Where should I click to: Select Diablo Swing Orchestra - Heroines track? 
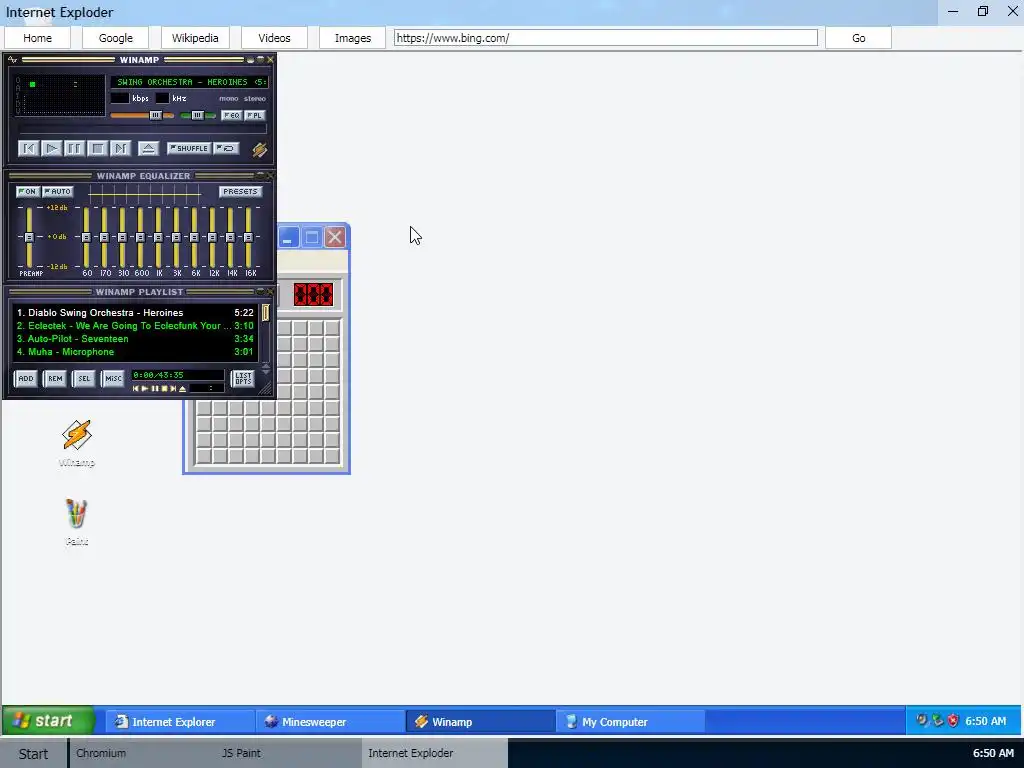[135, 313]
